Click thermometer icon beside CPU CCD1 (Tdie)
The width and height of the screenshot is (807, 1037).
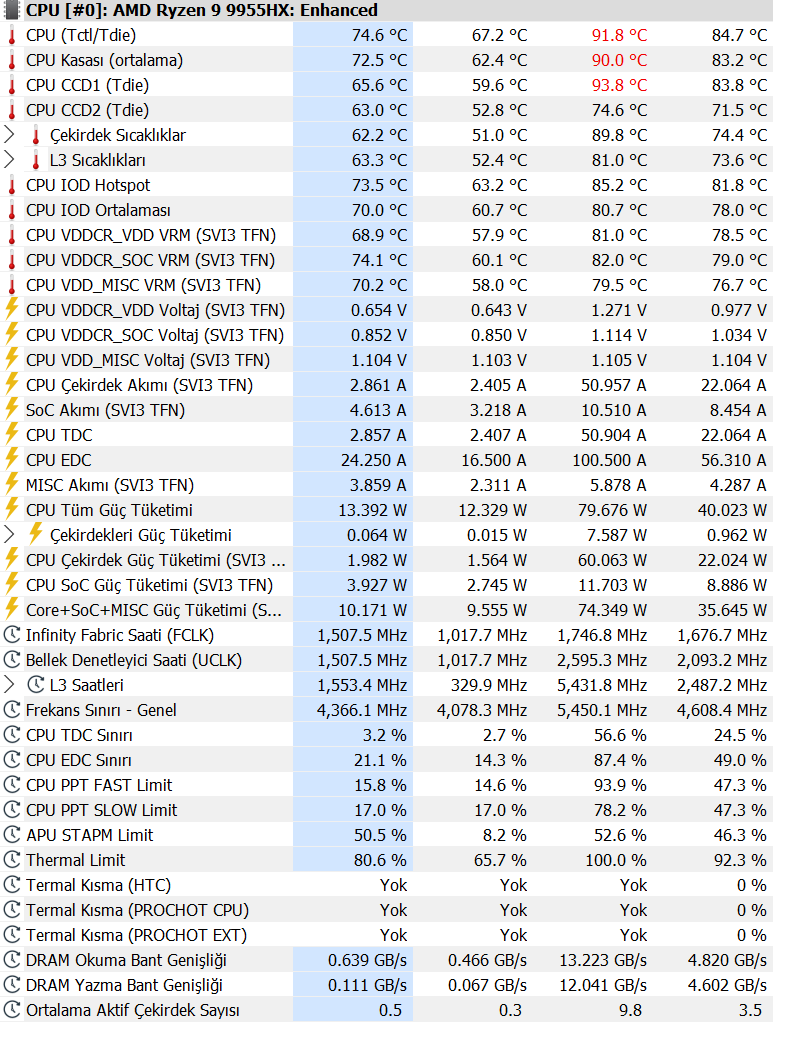(11, 85)
